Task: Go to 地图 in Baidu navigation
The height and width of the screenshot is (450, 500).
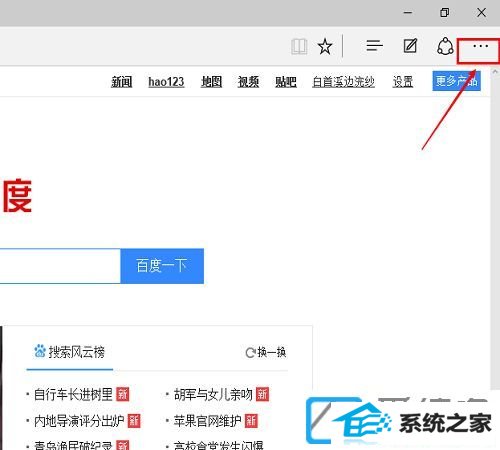Action: point(211,82)
